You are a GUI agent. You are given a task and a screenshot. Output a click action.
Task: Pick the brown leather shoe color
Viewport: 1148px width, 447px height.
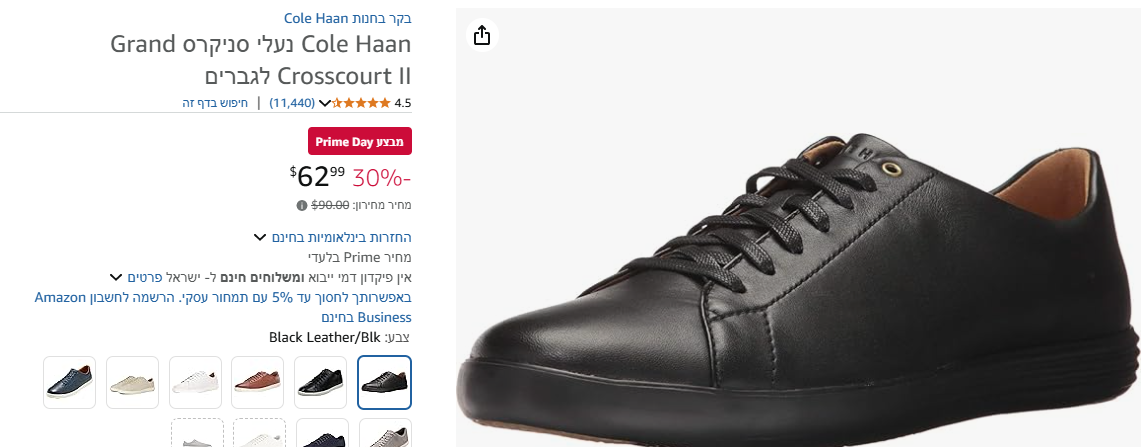coord(258,382)
